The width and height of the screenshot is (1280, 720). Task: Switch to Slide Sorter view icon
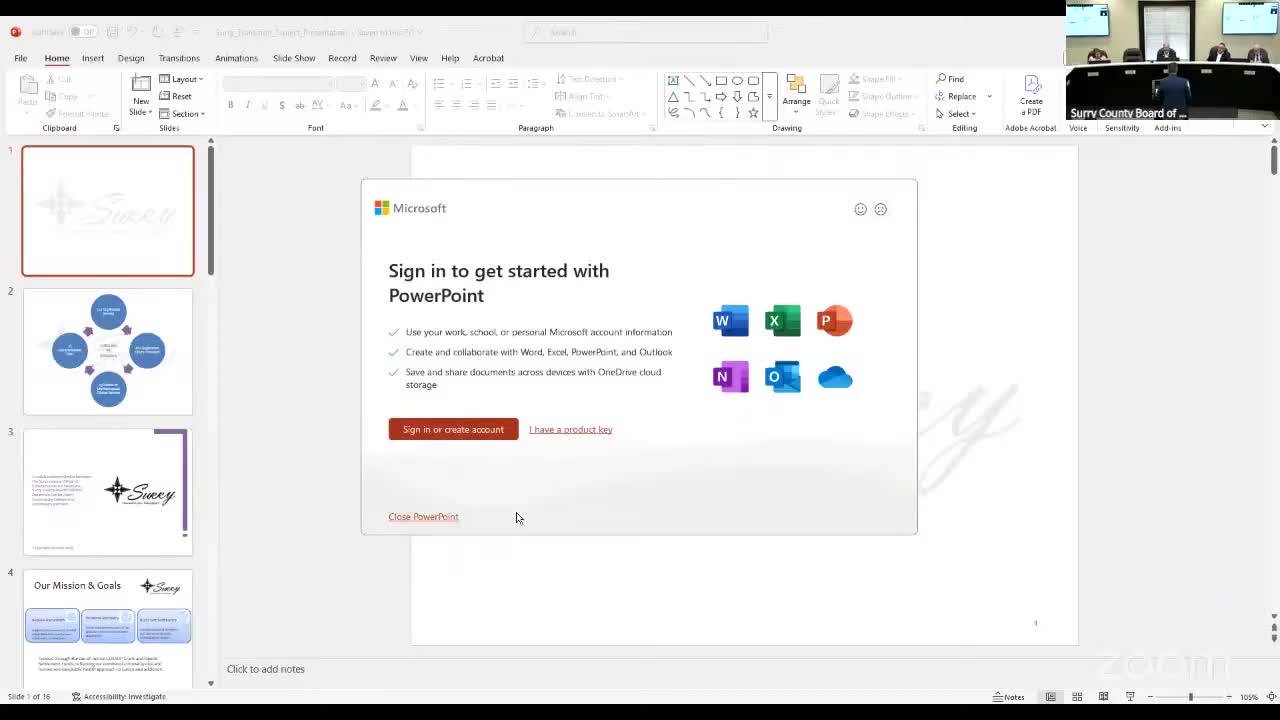[1077, 696]
